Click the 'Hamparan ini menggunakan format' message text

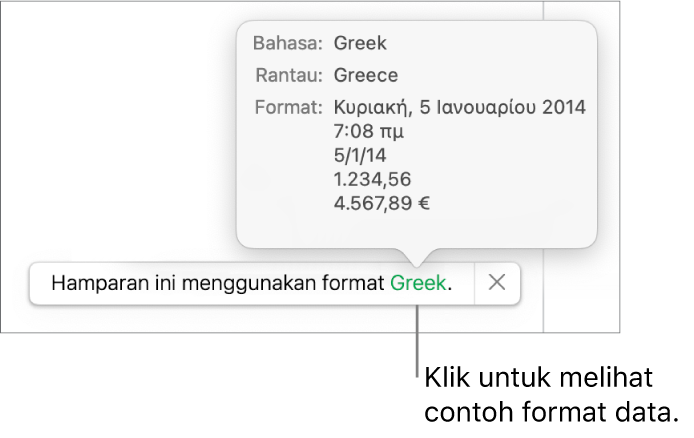pyautogui.click(x=219, y=283)
